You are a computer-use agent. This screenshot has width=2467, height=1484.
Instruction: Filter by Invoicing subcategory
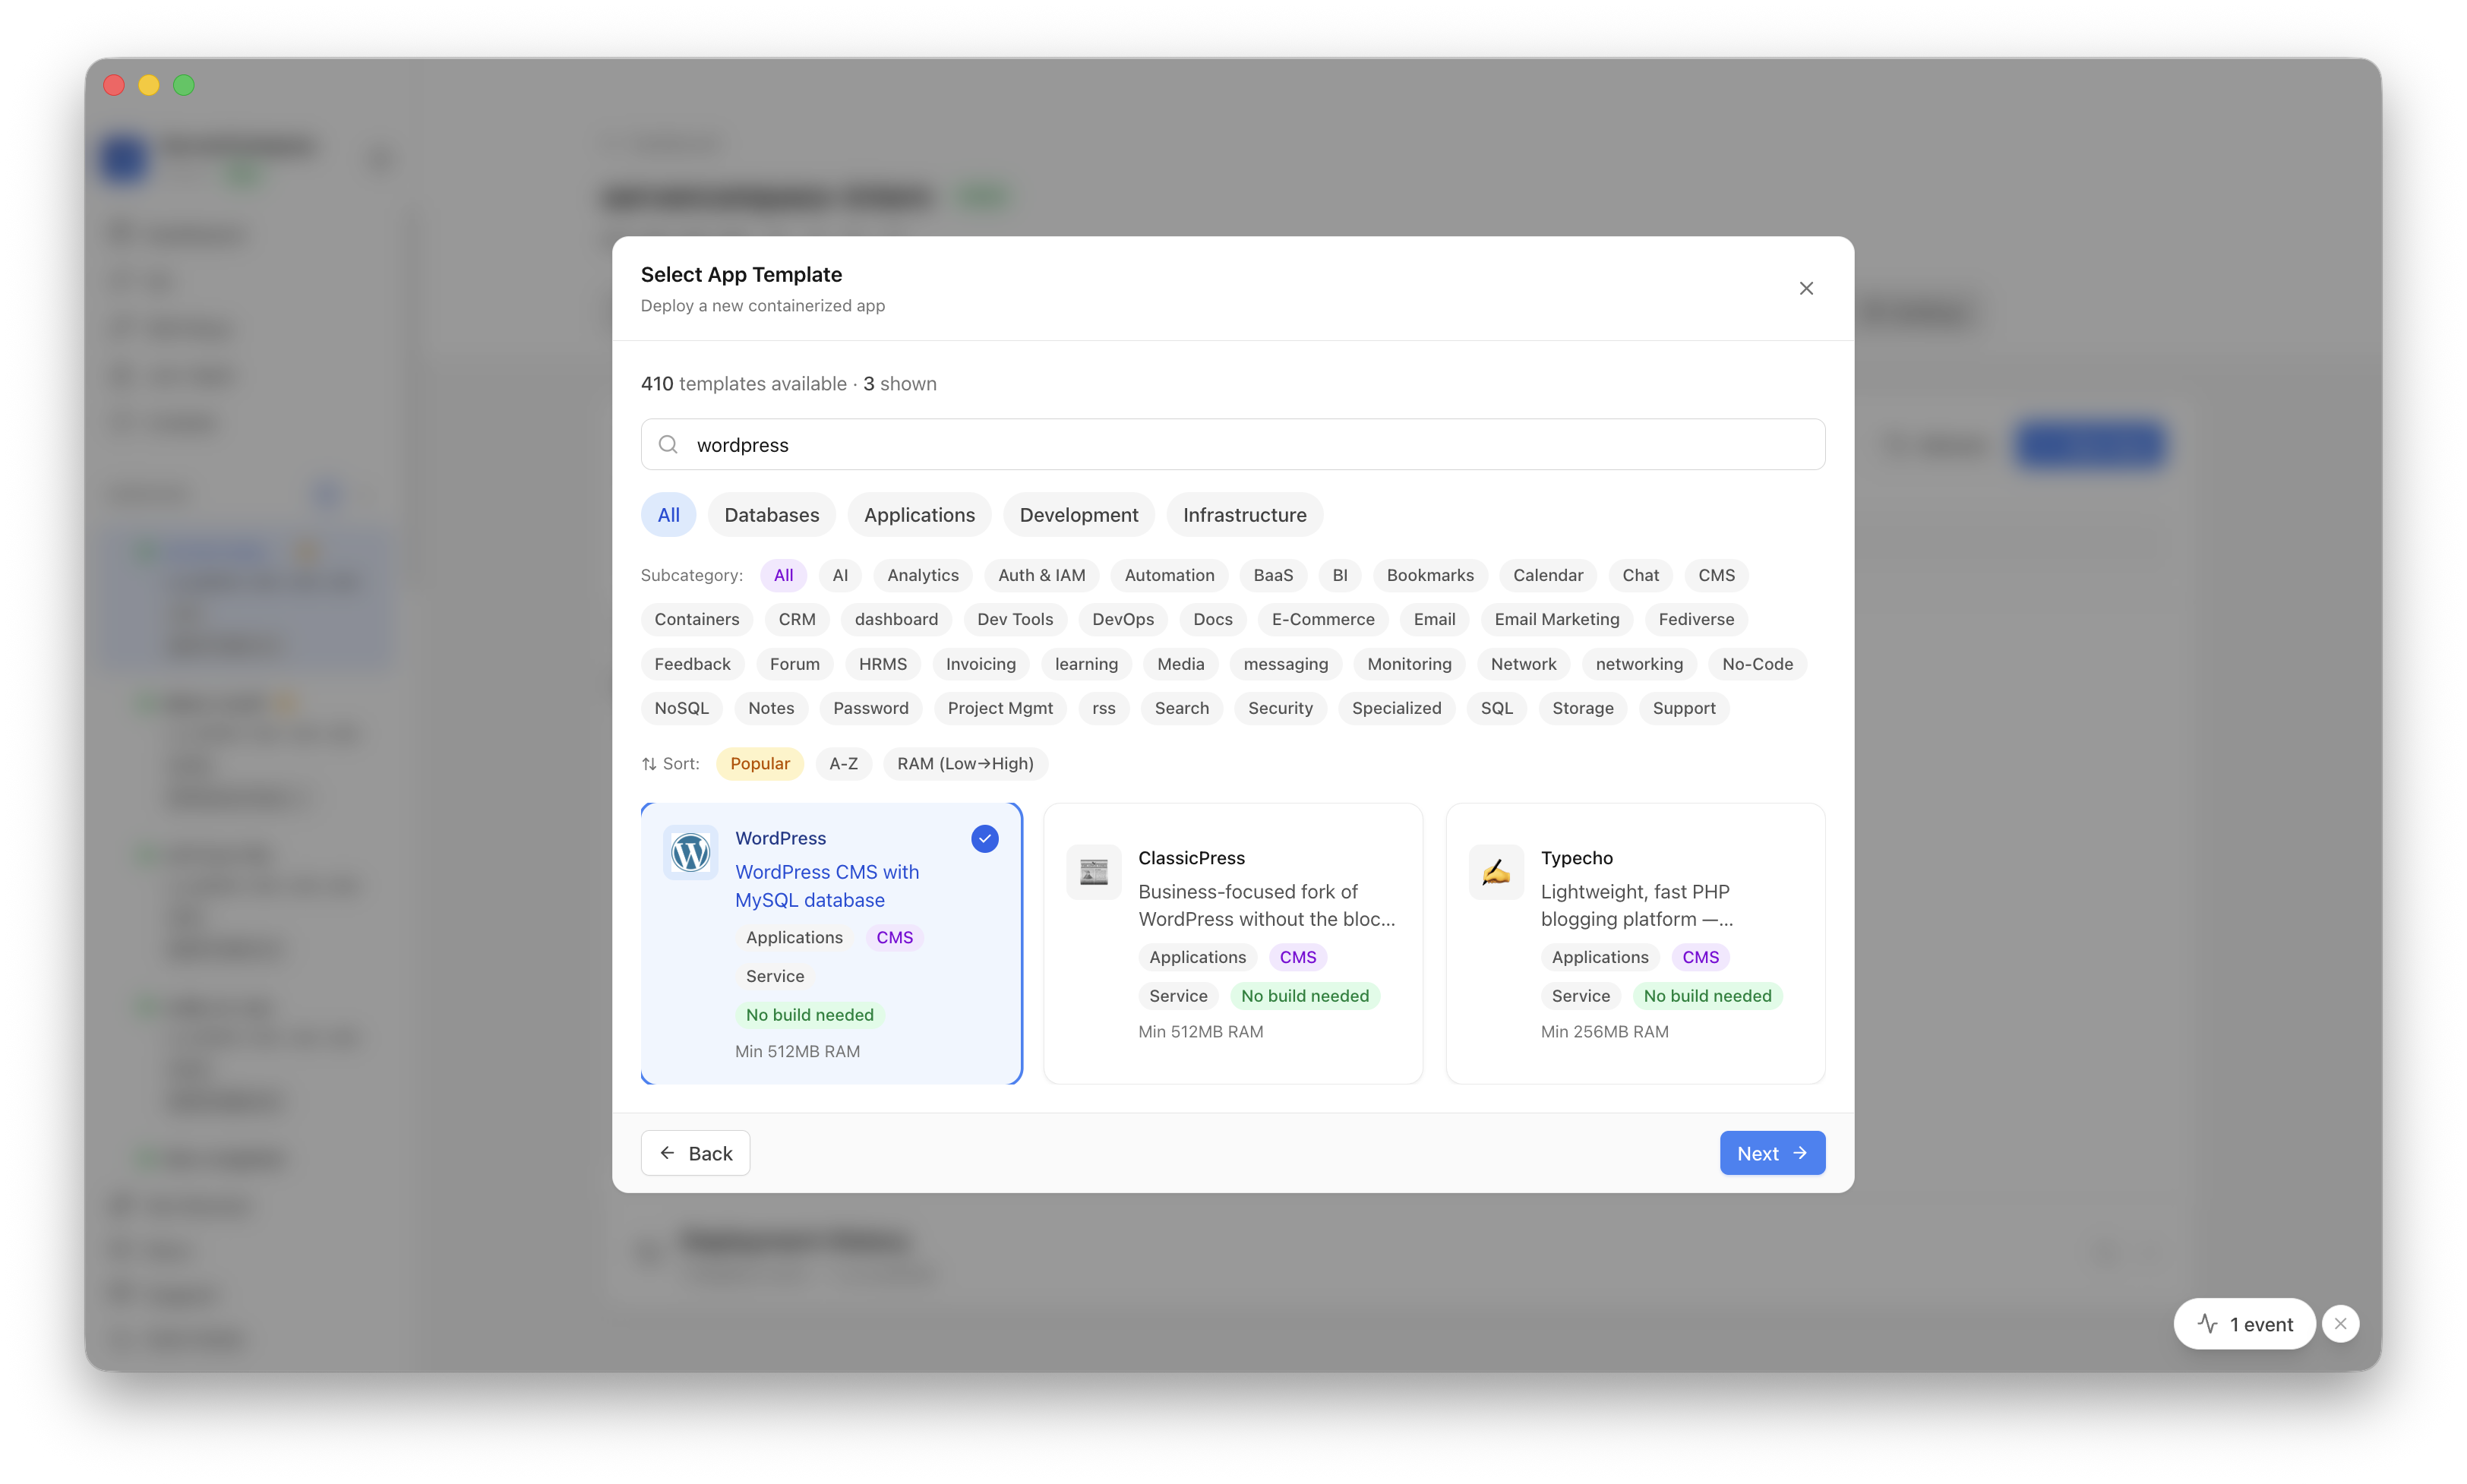980,664
